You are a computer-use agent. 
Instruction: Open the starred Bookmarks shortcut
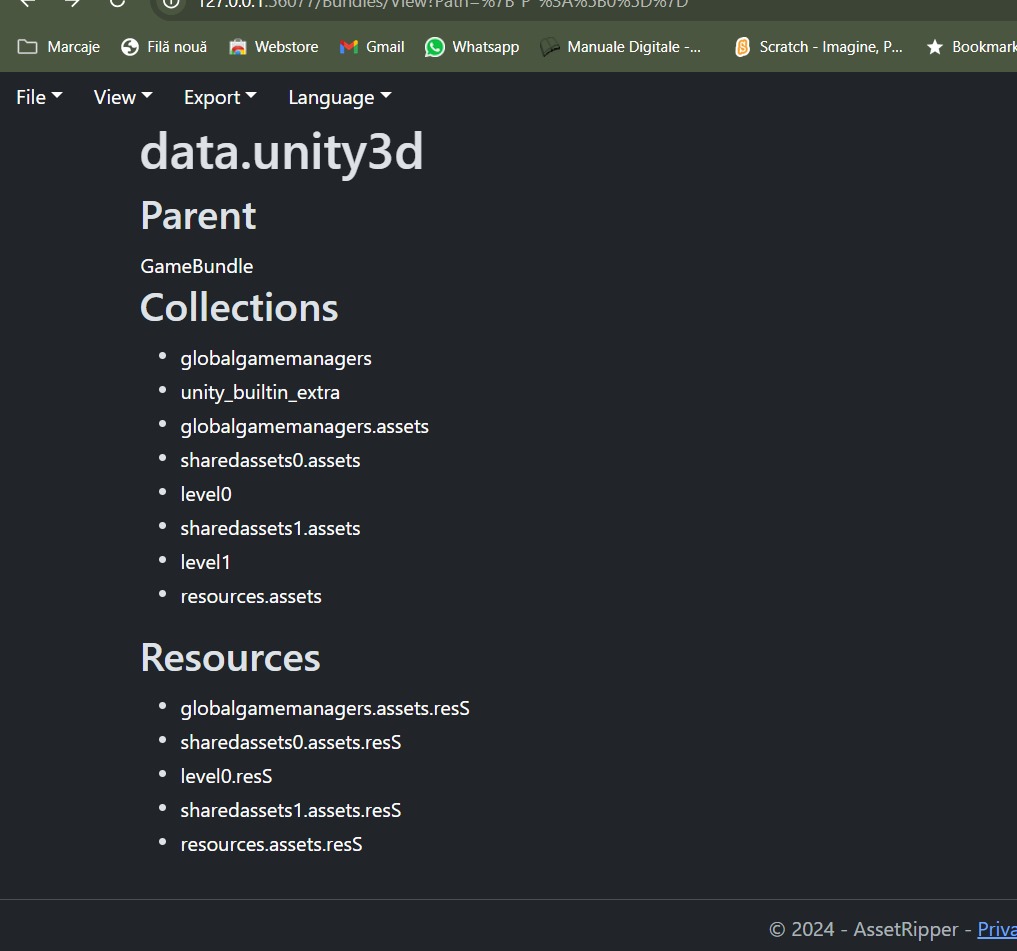point(971,47)
